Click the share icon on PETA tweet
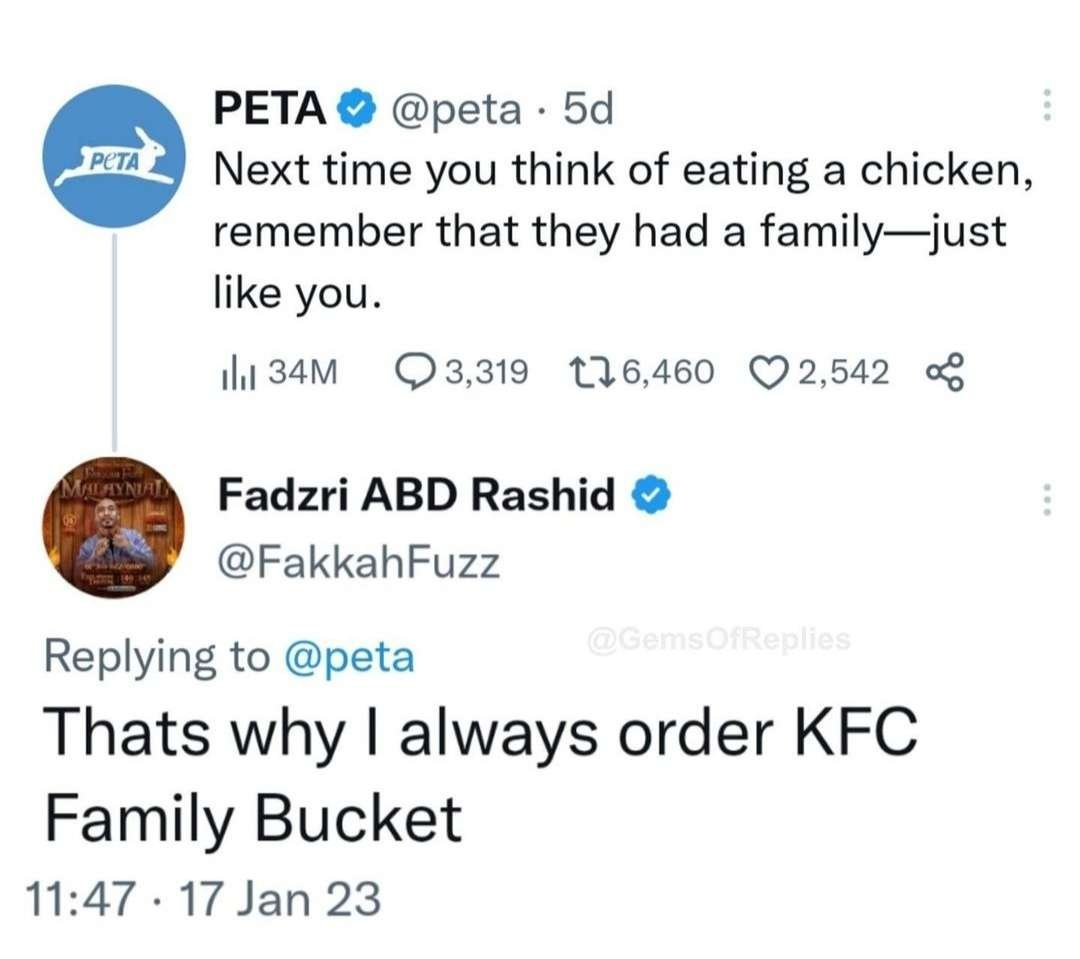Viewport: 1080px width, 959px height. [943, 373]
